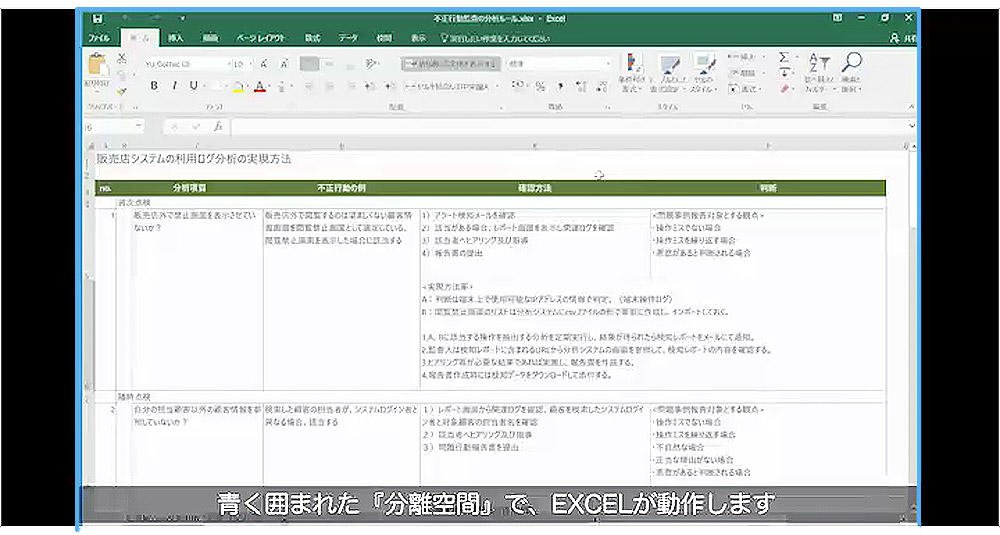Click the 共有 share button

pos(903,38)
